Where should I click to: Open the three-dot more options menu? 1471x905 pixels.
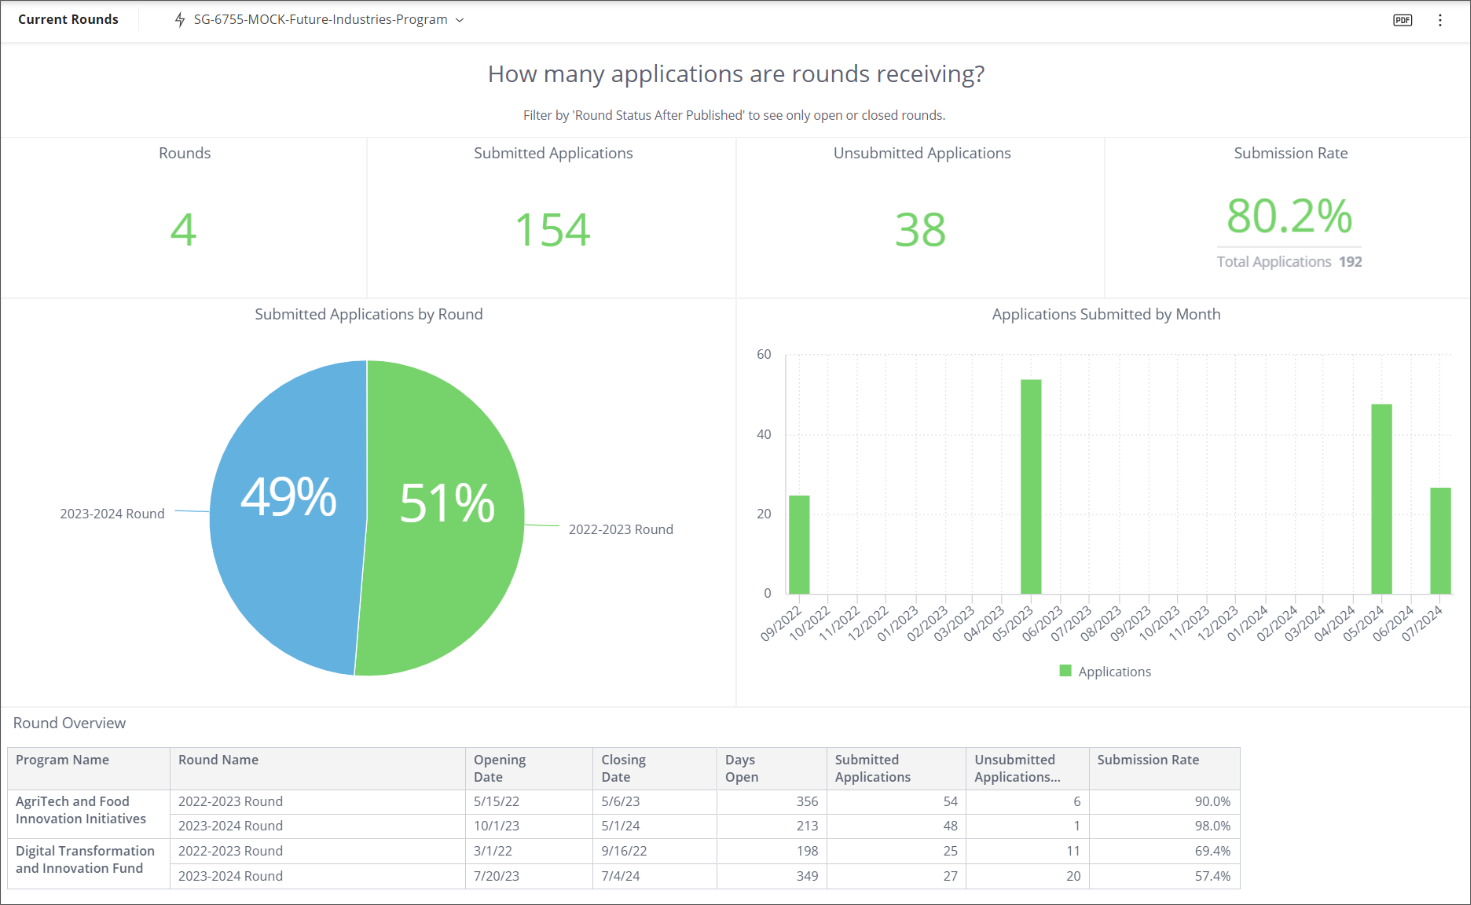click(1440, 20)
